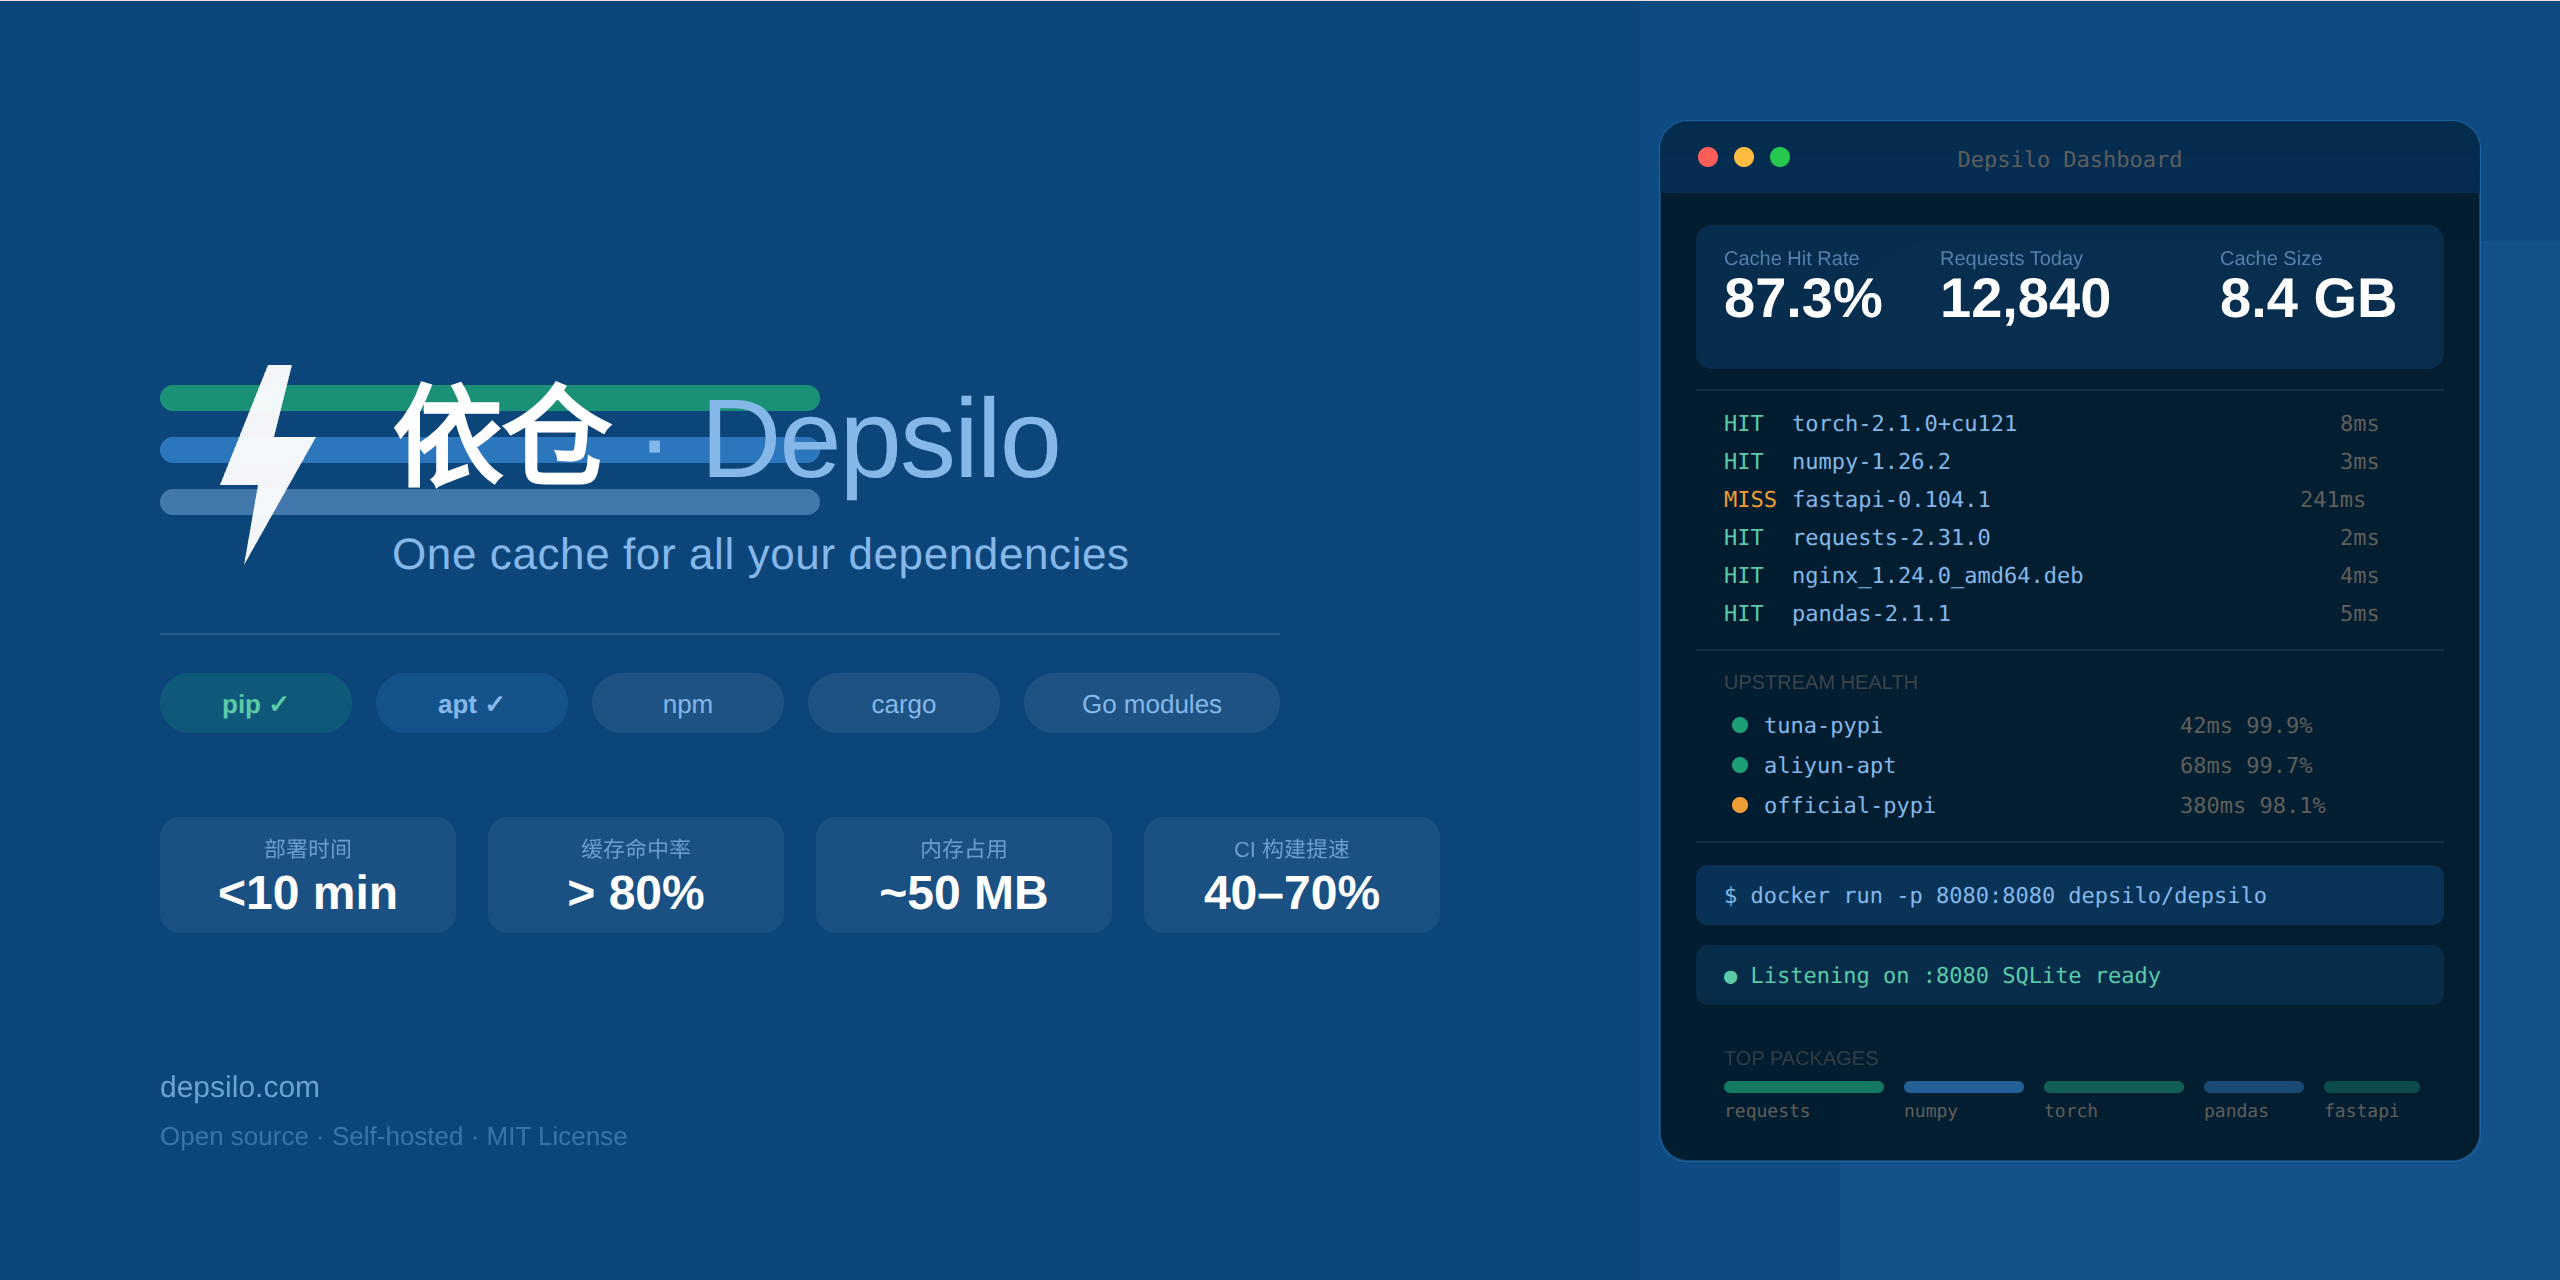Click the docker run command box
This screenshot has width=2560, height=1280.
[2070, 895]
